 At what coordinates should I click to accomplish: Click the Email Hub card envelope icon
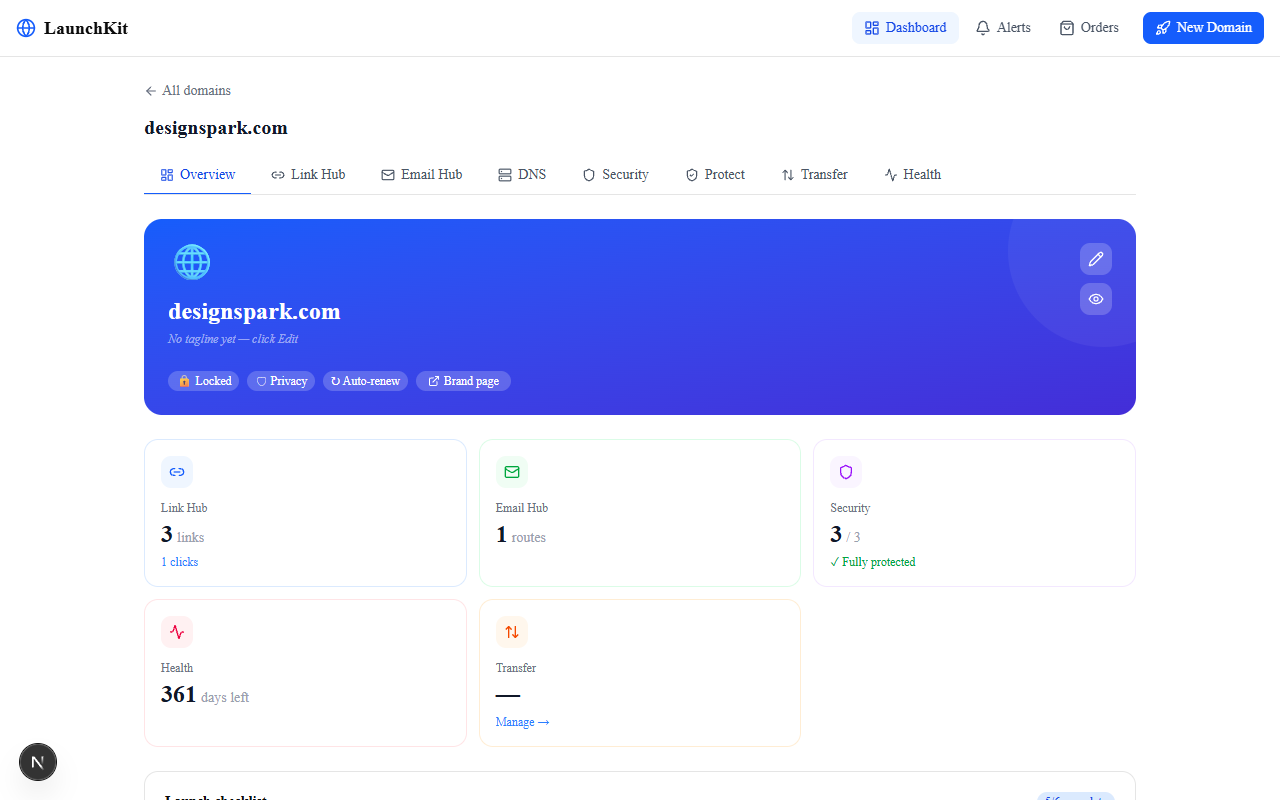pos(512,472)
